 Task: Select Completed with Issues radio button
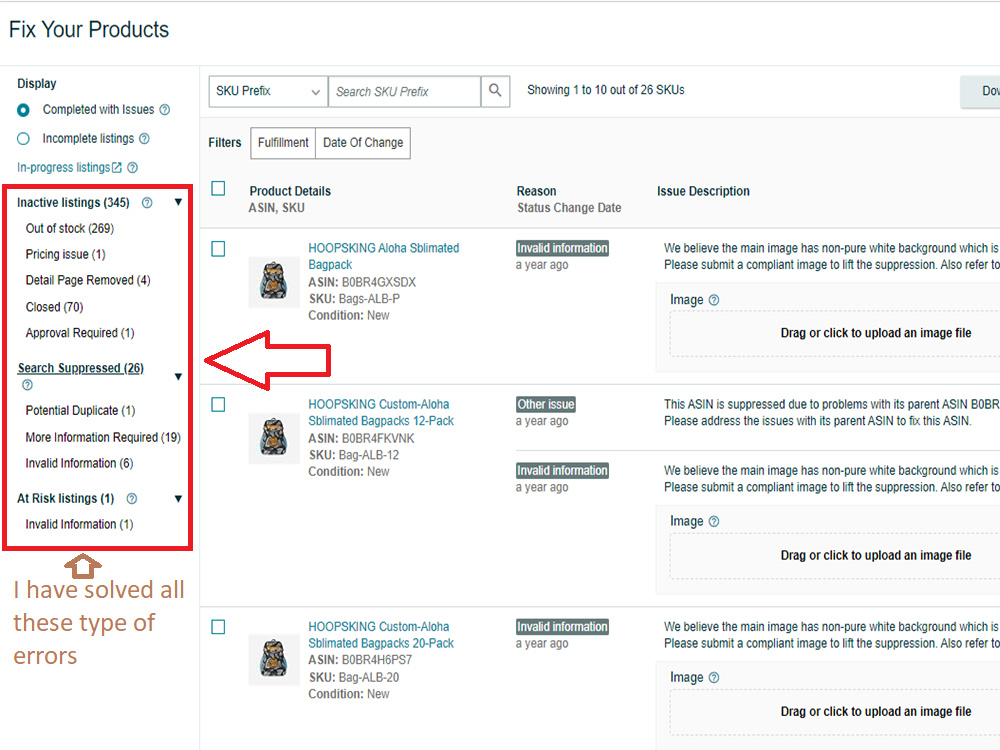[x=24, y=110]
